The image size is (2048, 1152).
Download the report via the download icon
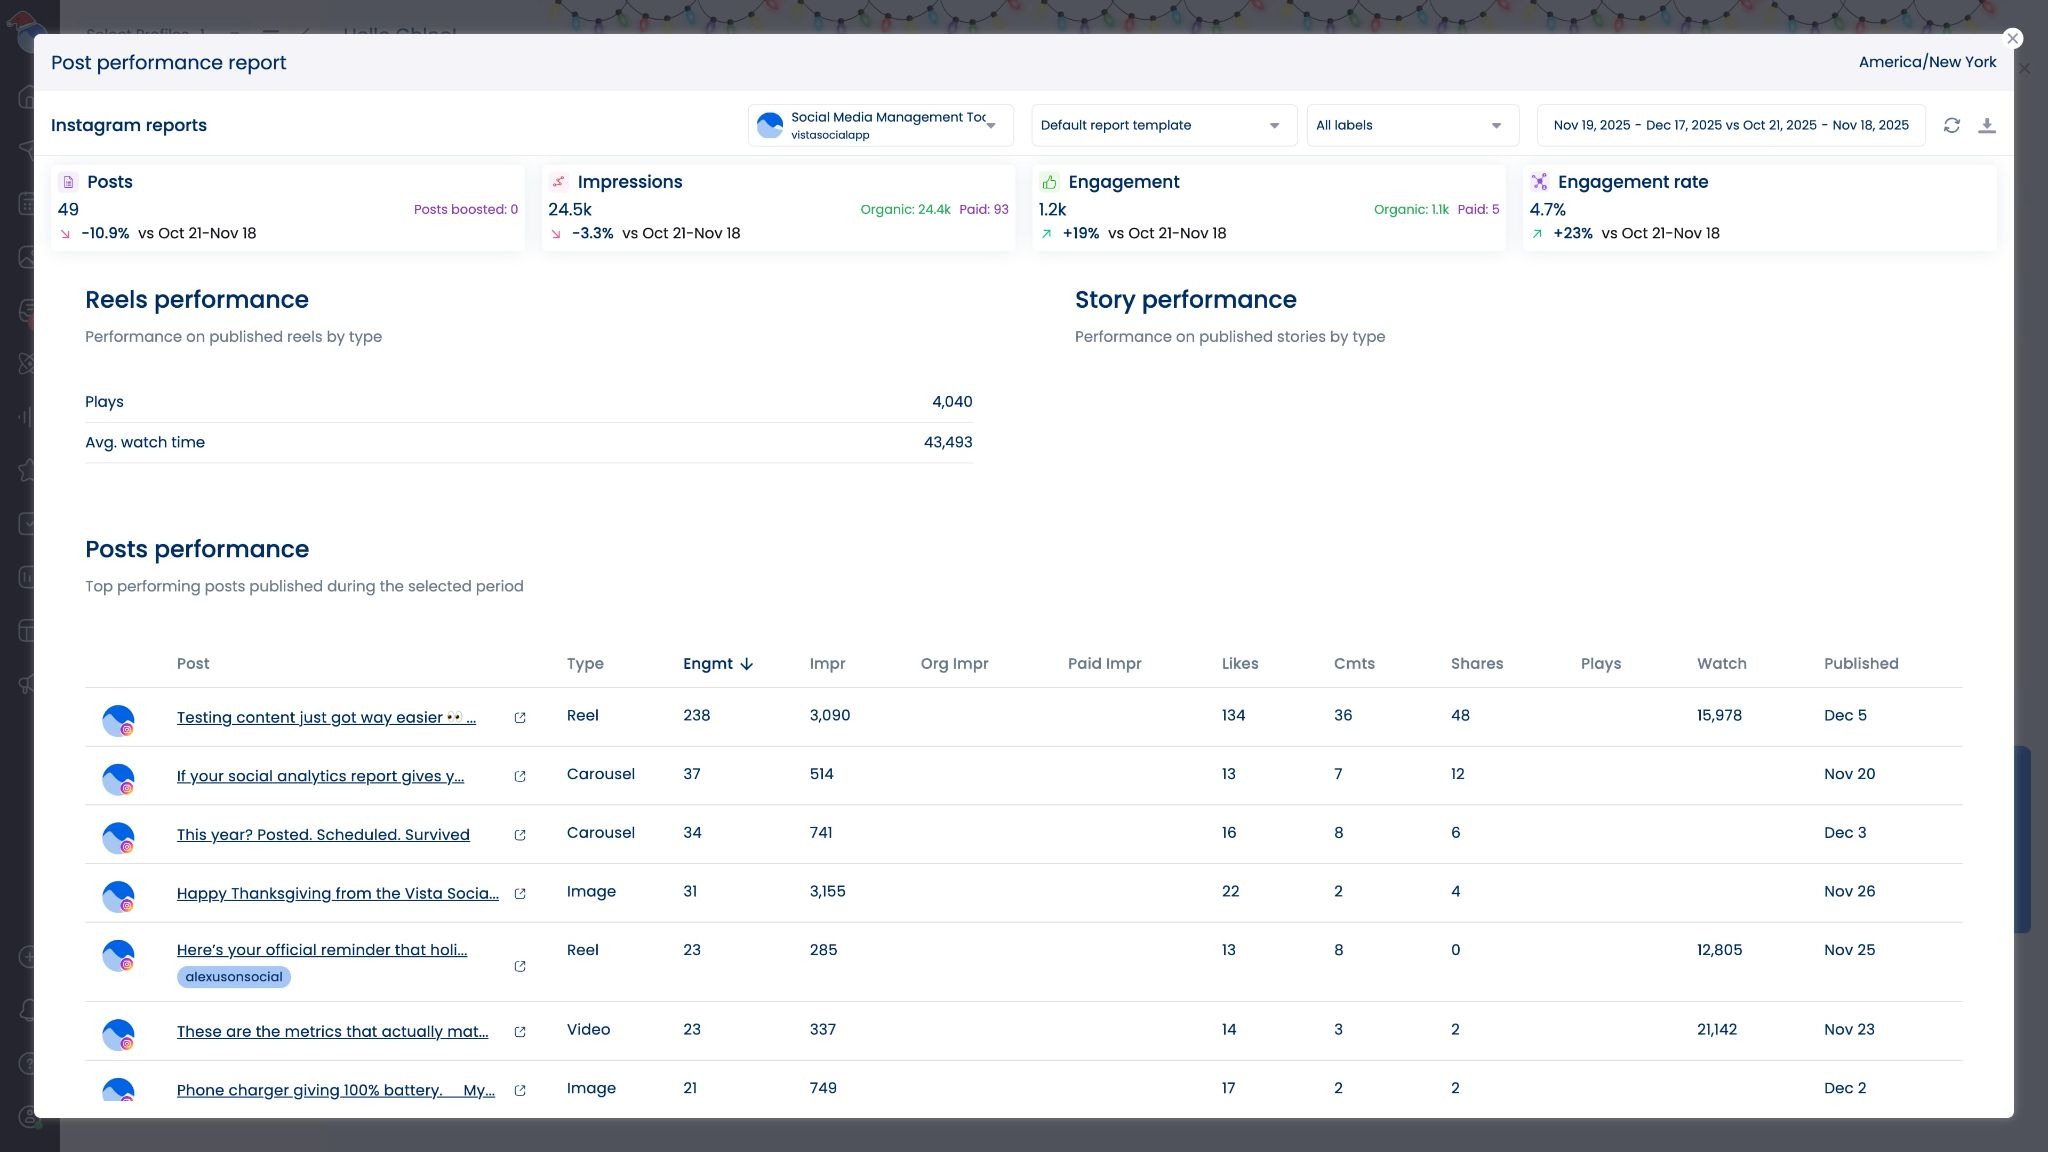pos(1989,125)
